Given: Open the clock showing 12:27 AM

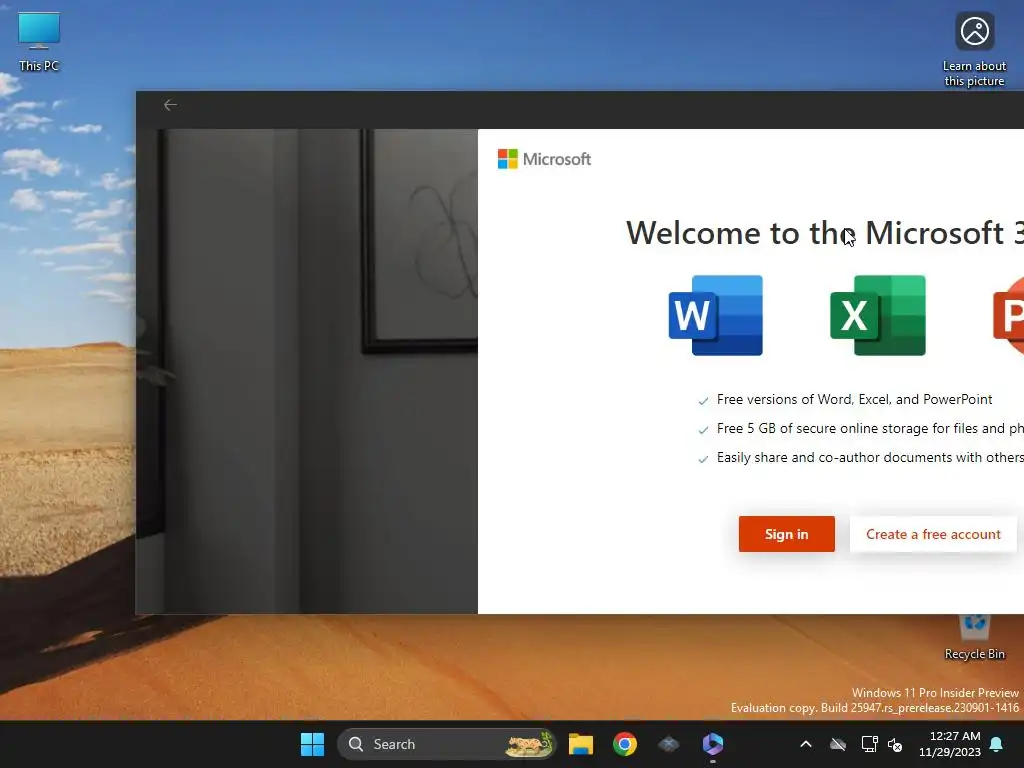Looking at the screenshot, I should click(950, 744).
